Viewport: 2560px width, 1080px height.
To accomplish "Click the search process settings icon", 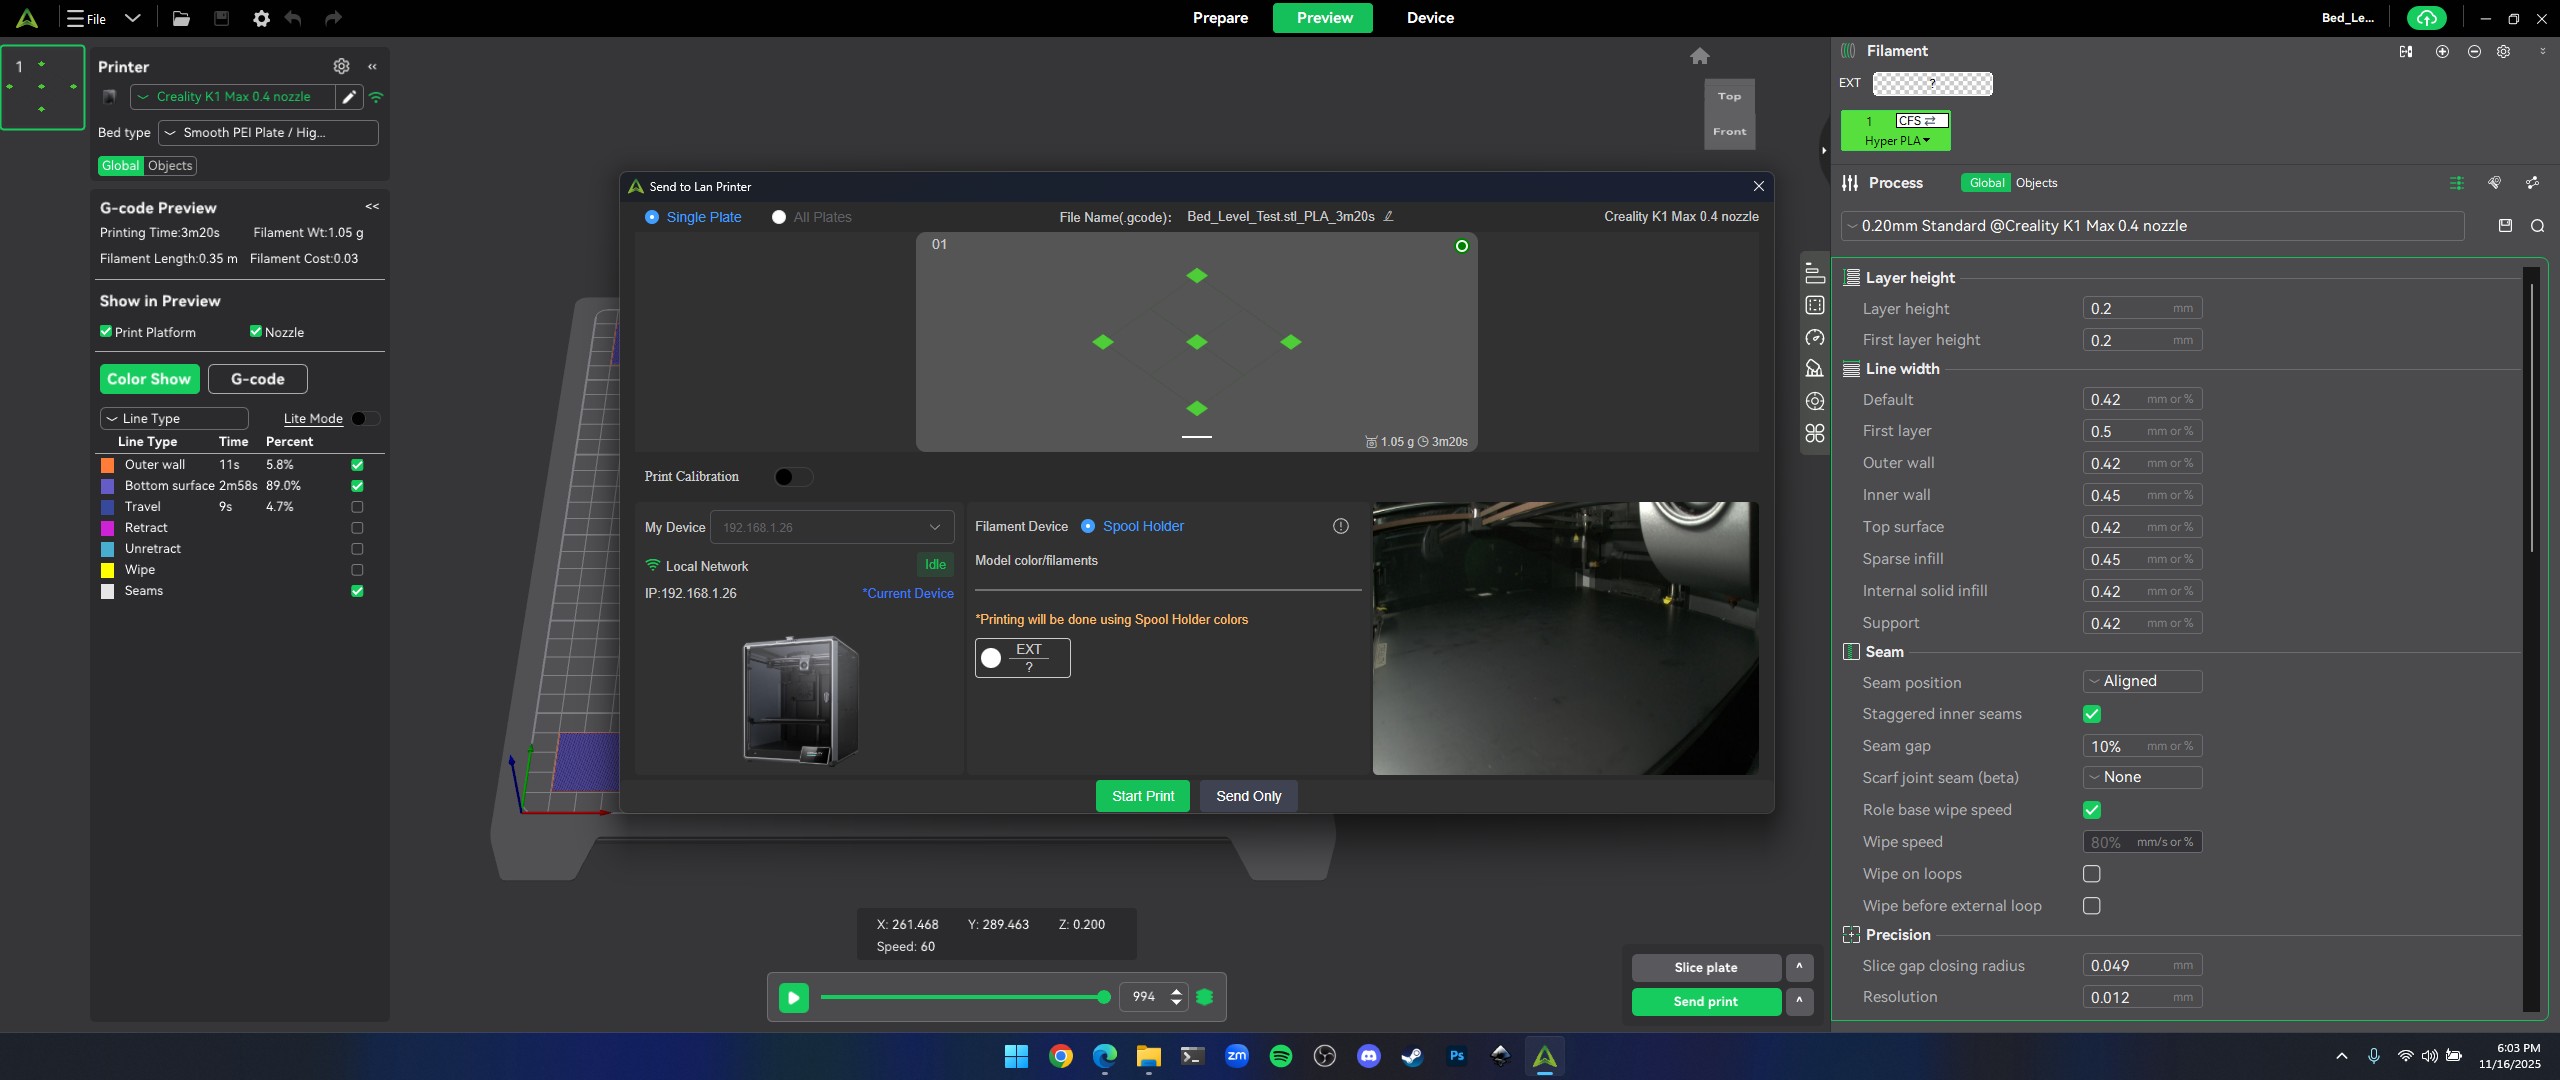I will pos(2537,226).
